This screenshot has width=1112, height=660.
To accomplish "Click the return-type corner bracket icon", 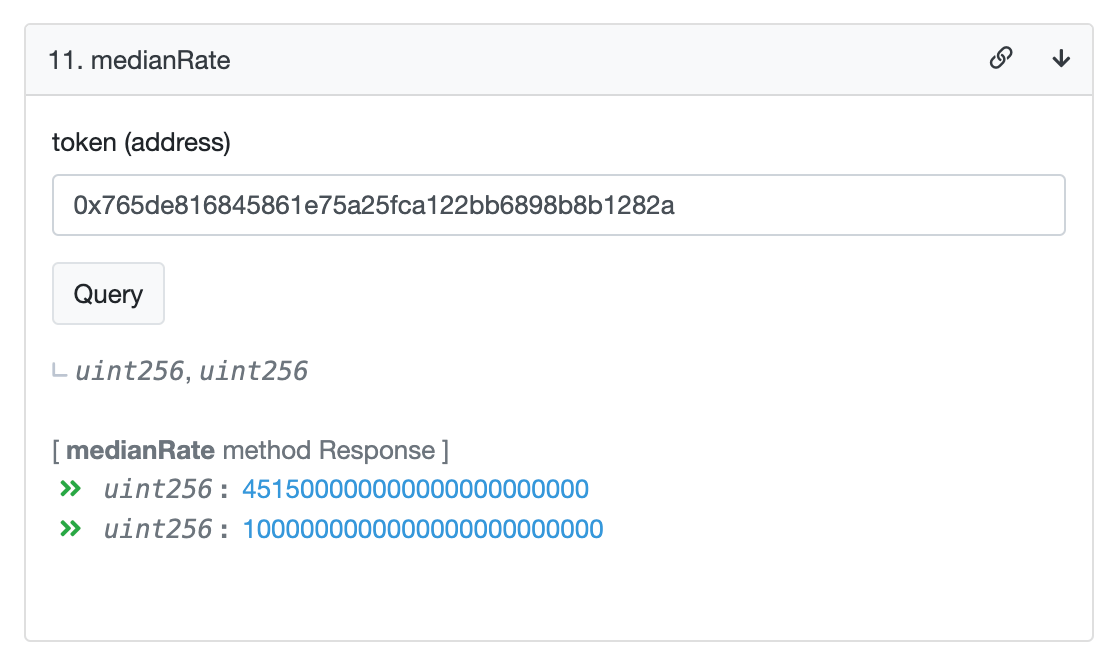I will 60,370.
